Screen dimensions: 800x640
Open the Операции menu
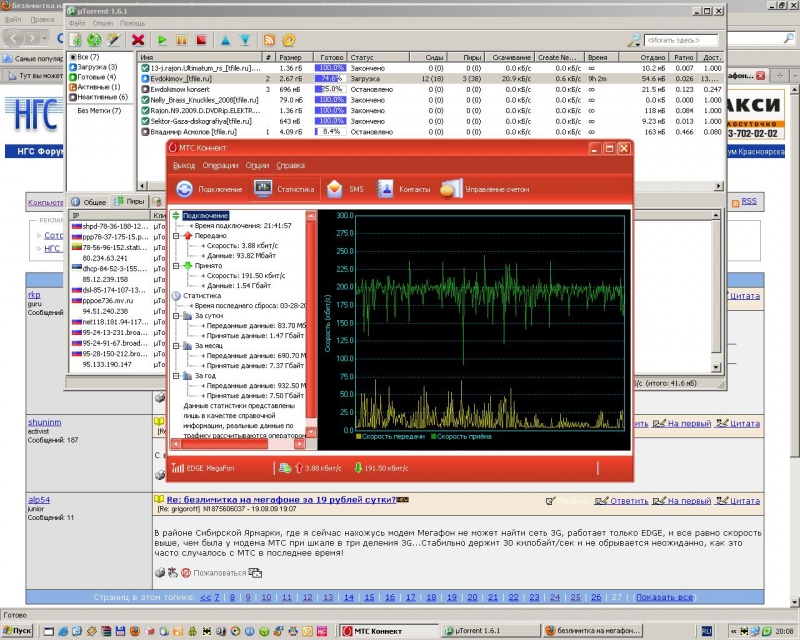pyautogui.click(x=220, y=165)
